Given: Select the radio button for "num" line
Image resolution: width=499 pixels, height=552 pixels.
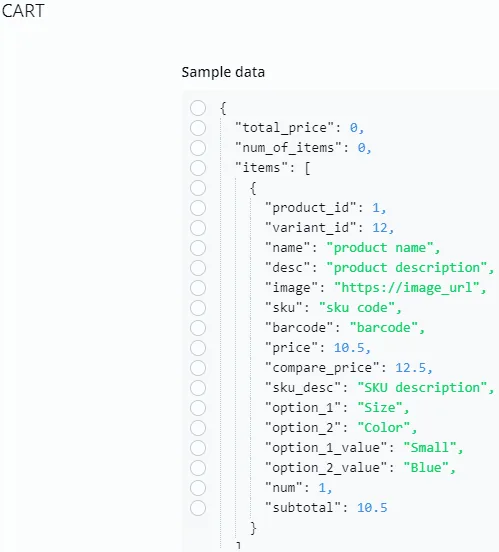Looking at the screenshot, I should [x=198, y=488].
